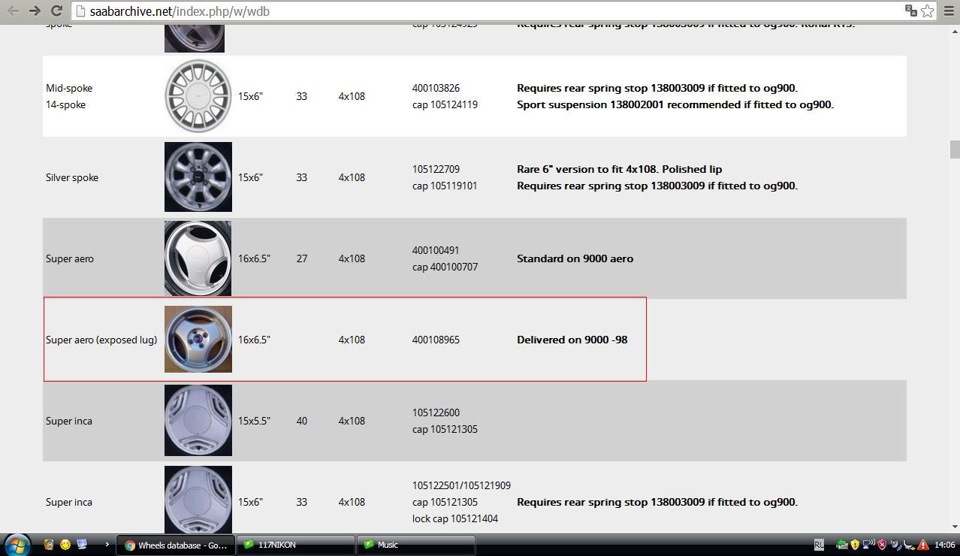960x556 pixels.
Task: Go forward to the next page
Action: pos(34,11)
